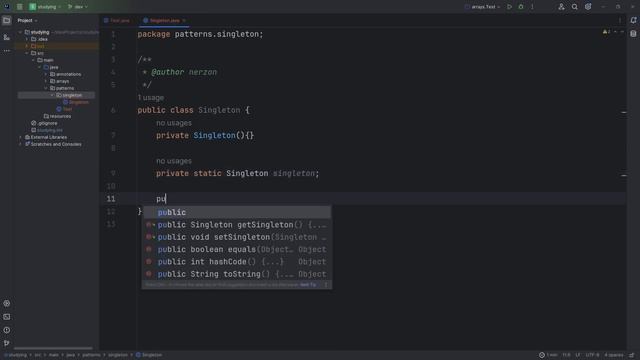
Task: Open the Git version control tool window
Action: 7,343
